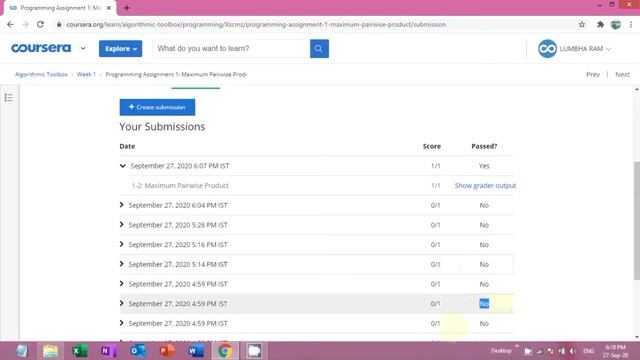This screenshot has width=640, height=360.
Task: Reload the page with refresh icon
Action: [40, 24]
